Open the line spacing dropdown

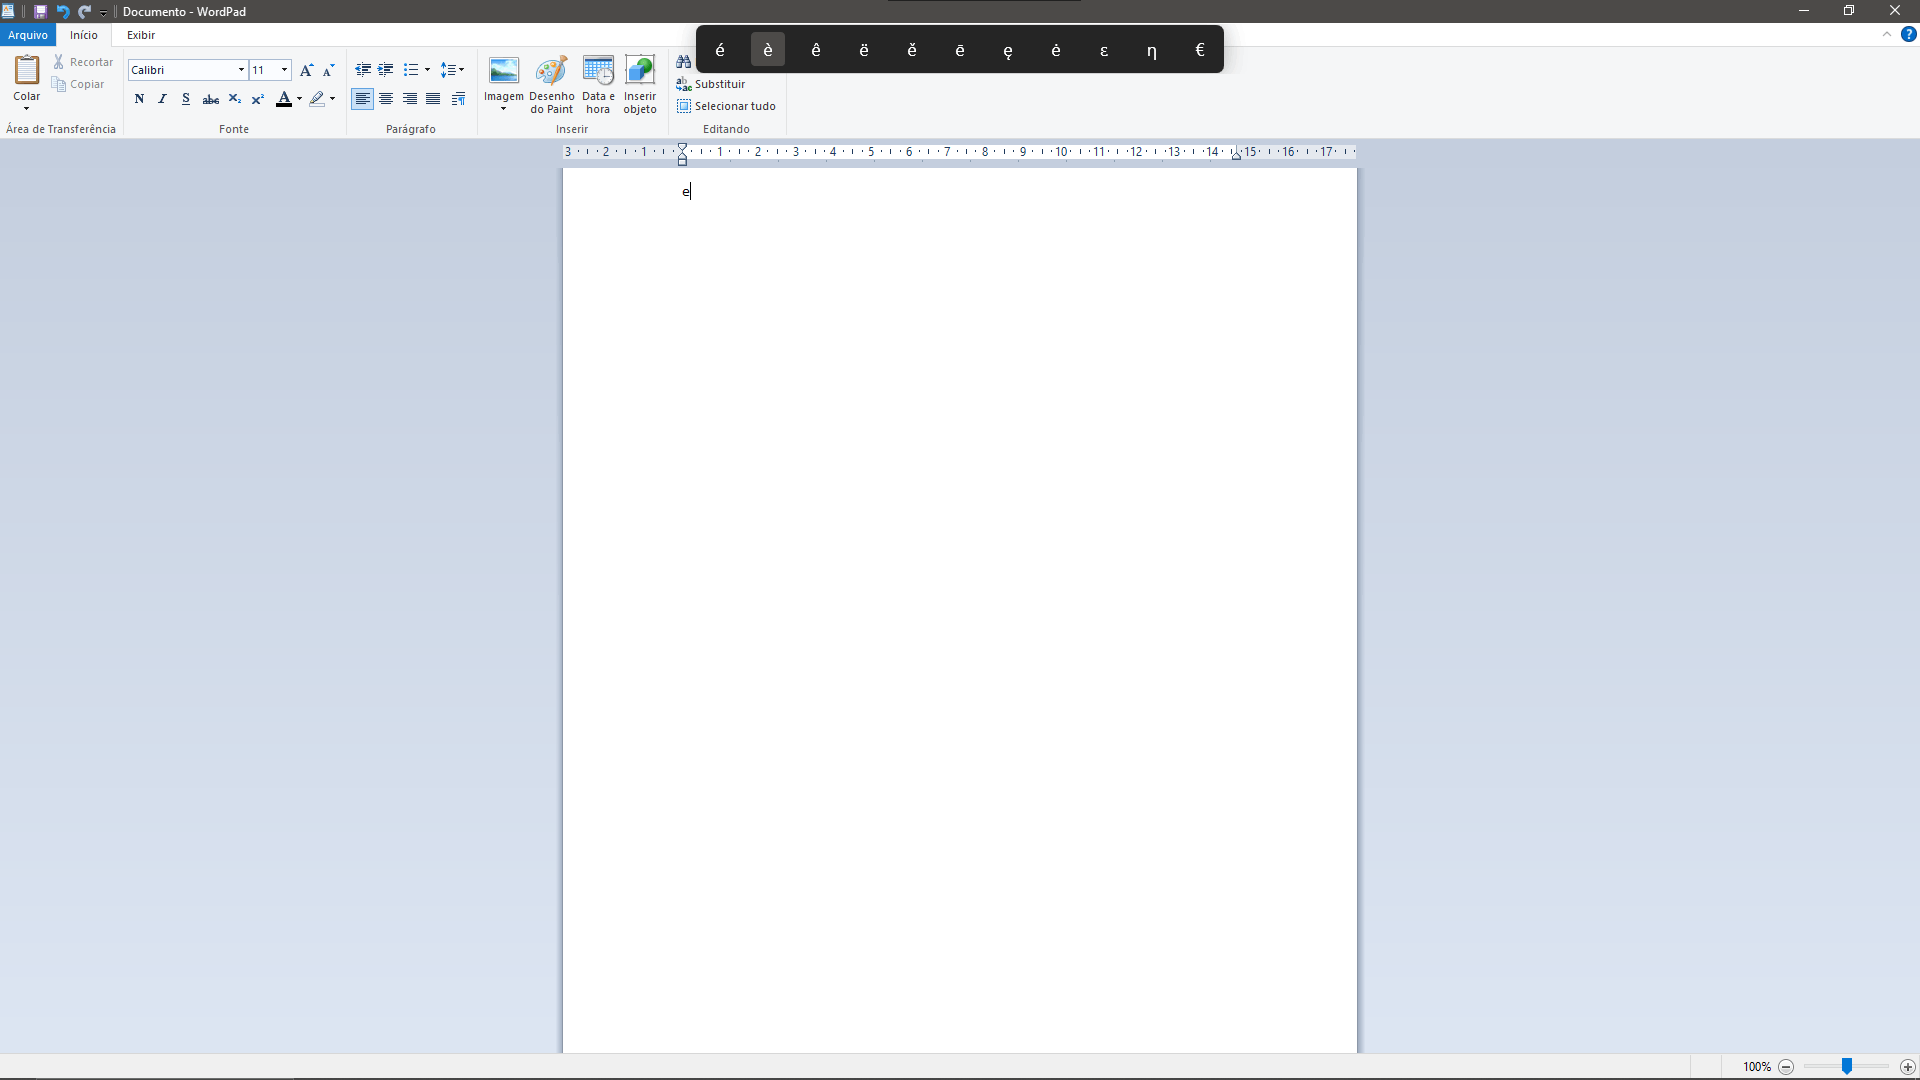click(x=452, y=70)
